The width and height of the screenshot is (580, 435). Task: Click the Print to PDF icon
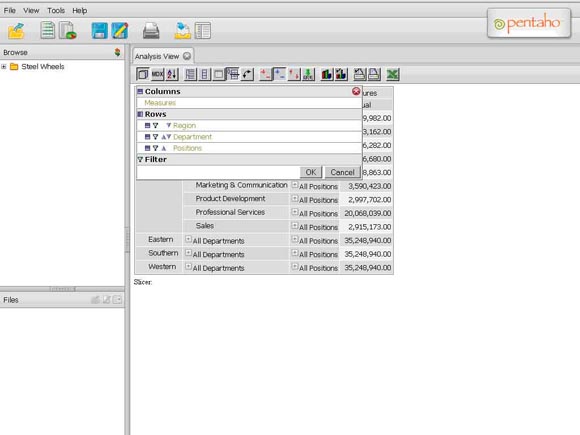click(x=374, y=74)
